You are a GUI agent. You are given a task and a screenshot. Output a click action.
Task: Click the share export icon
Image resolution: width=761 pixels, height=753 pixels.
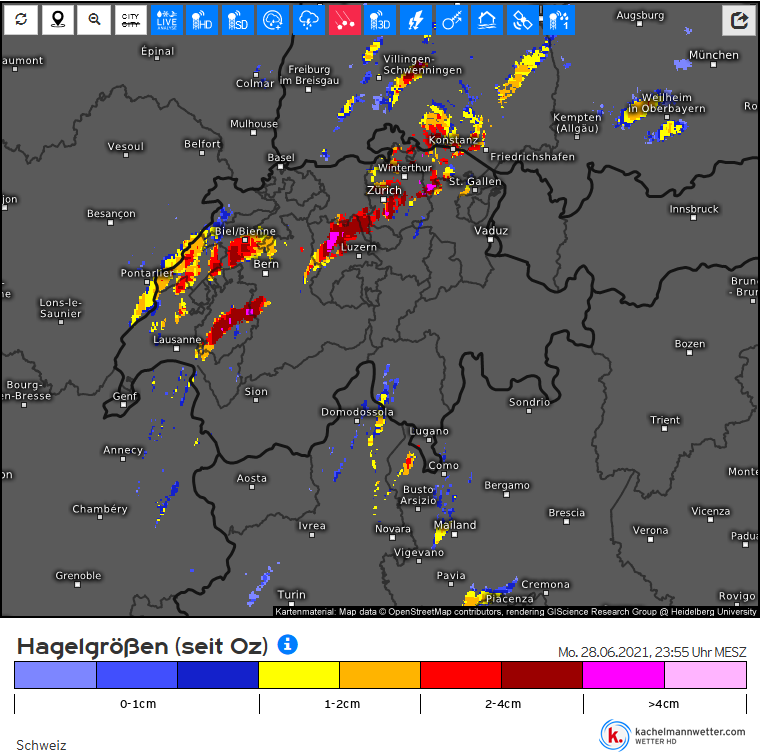point(739,20)
